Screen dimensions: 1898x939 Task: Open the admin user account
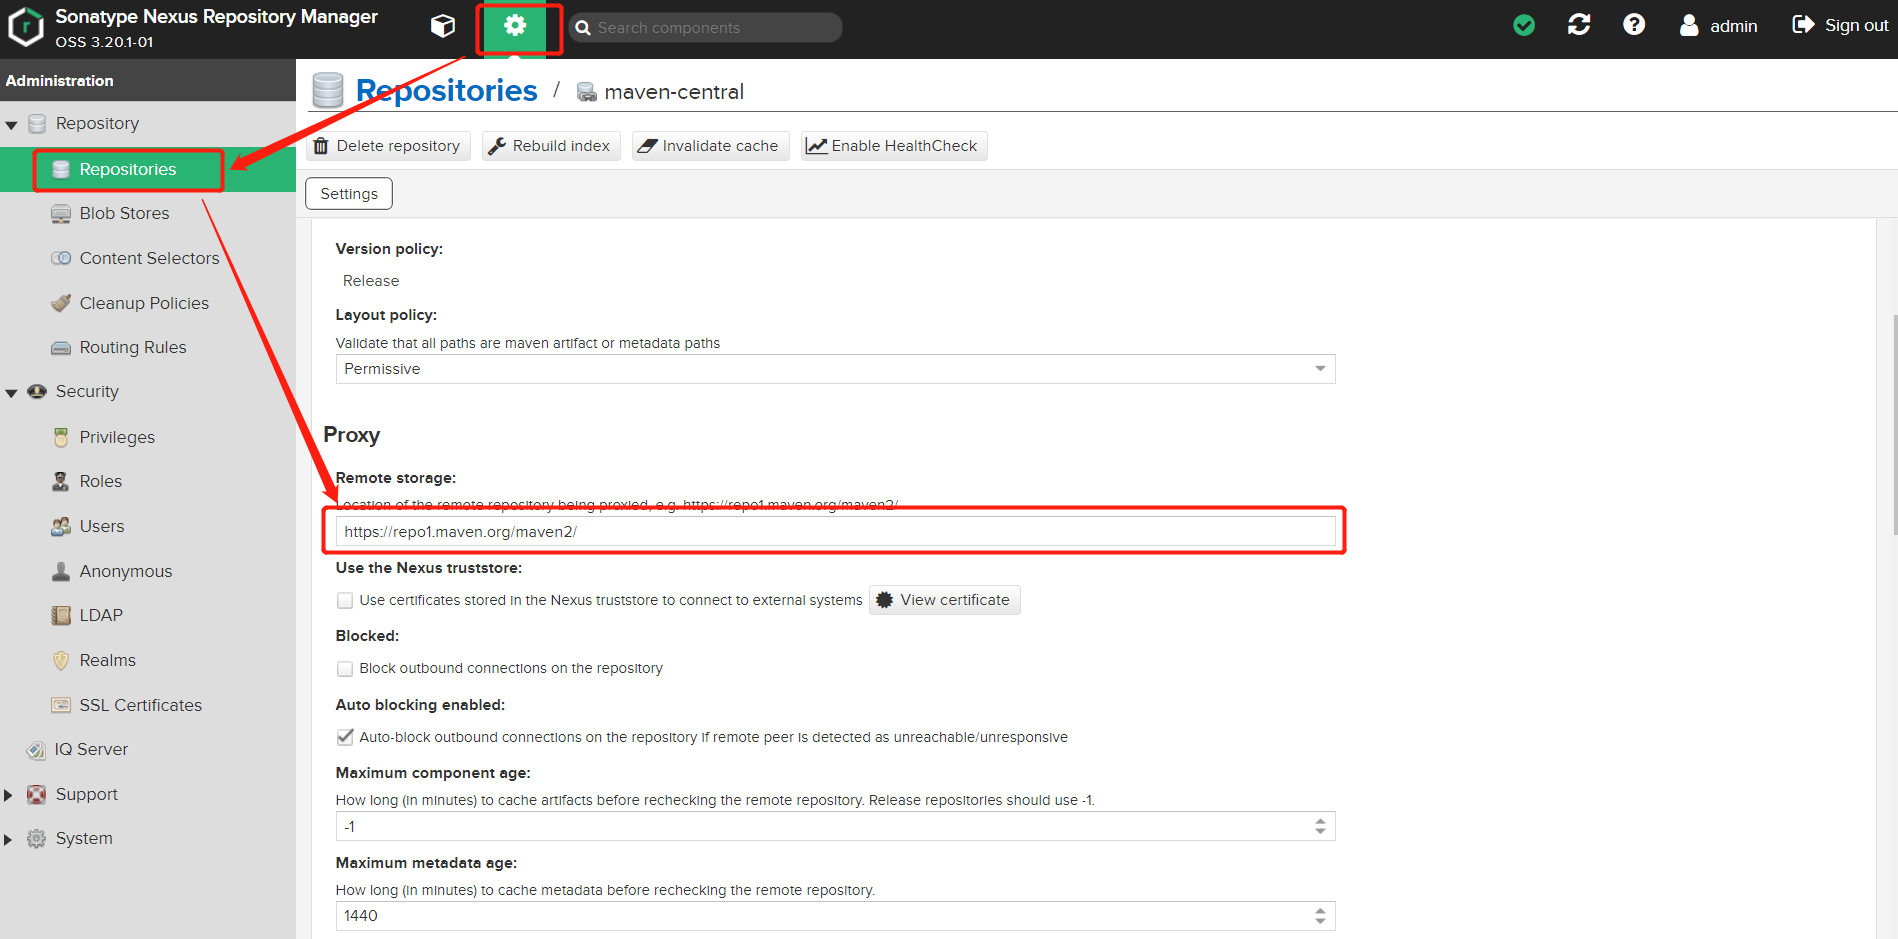(1718, 26)
